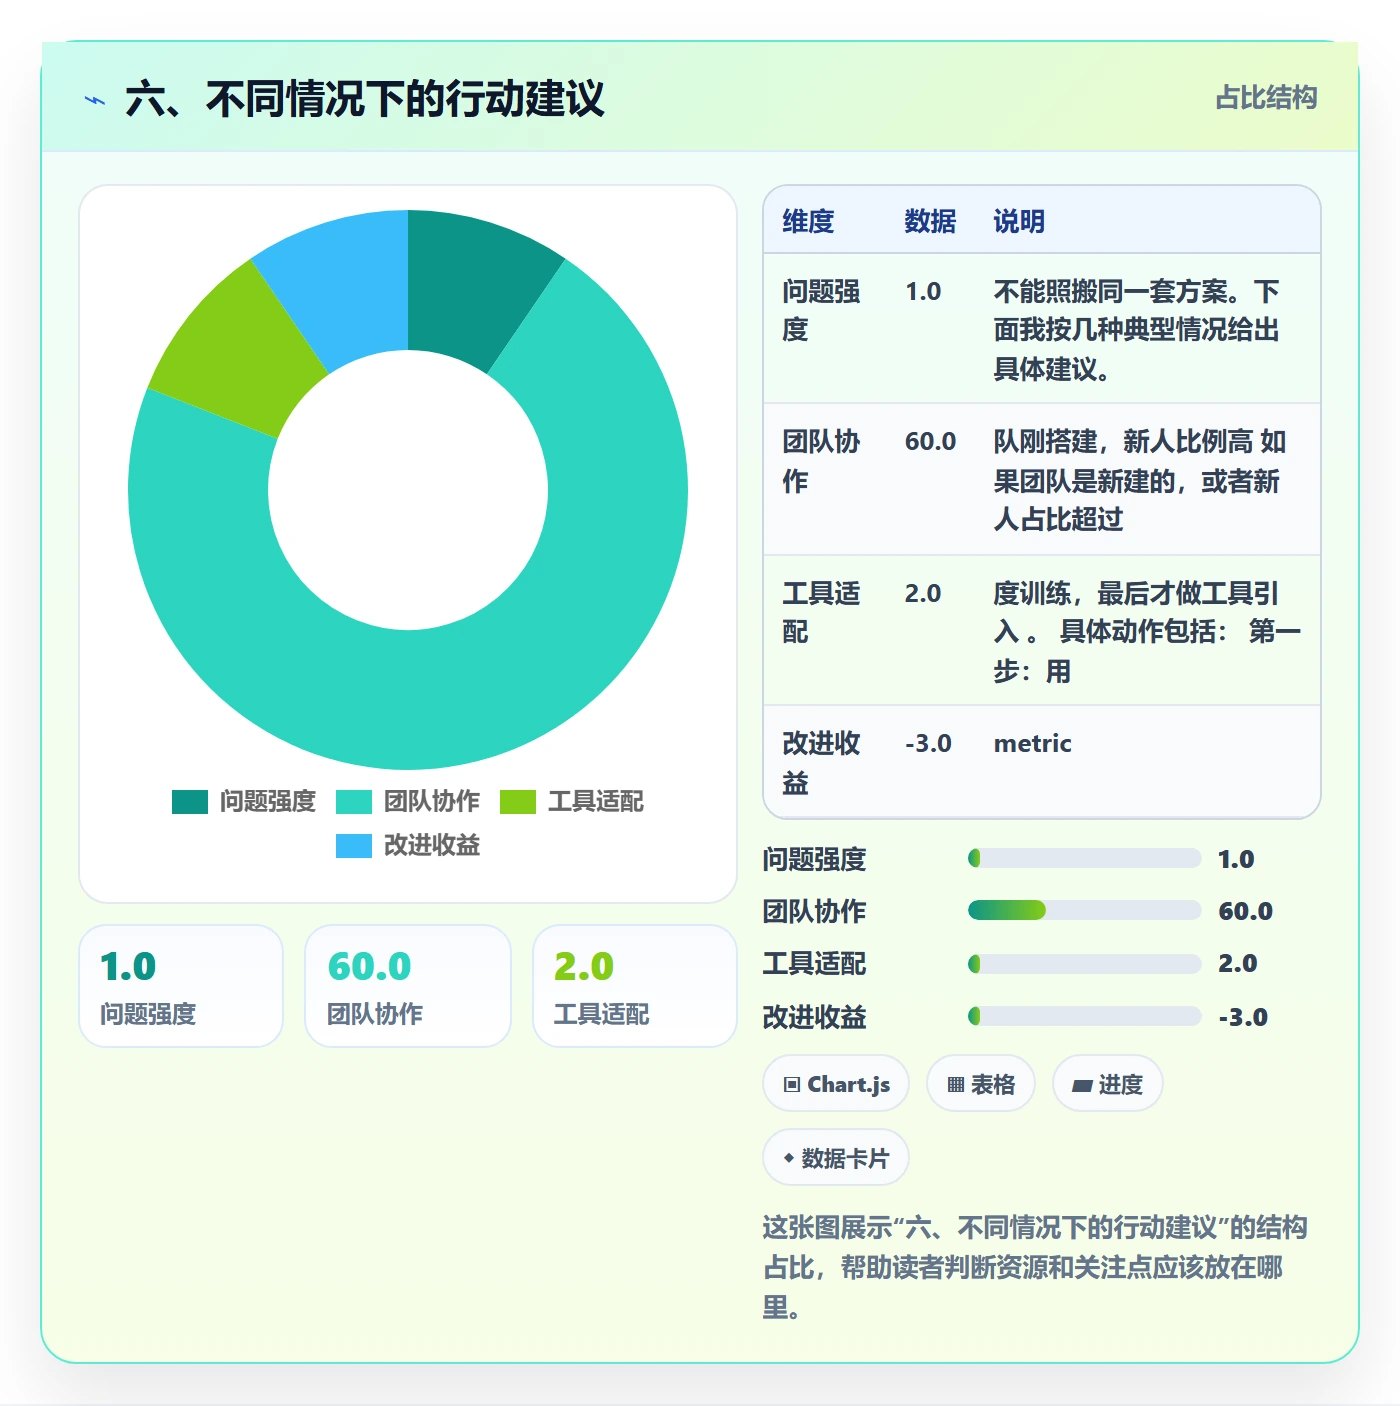
Task: Select the 2.0 工具适配 stat card
Action: point(635,986)
